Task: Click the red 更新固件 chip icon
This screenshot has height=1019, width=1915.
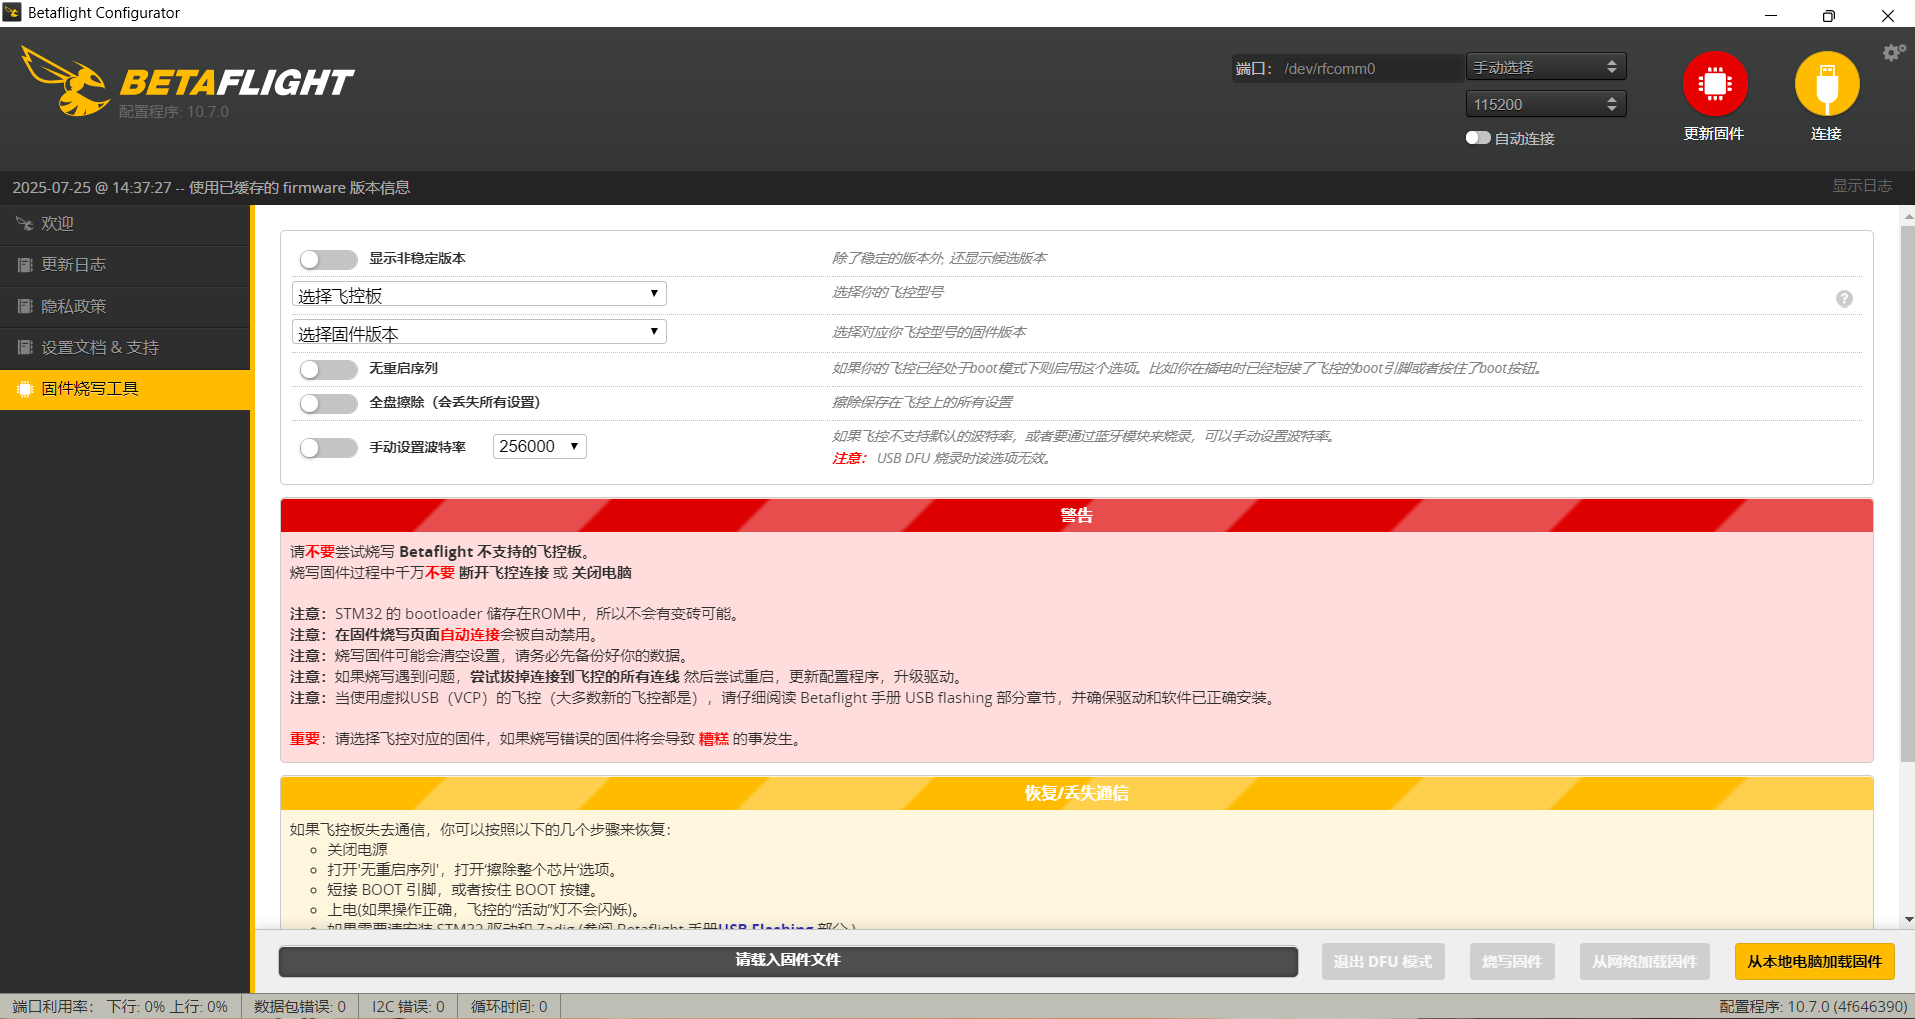Action: point(1714,84)
